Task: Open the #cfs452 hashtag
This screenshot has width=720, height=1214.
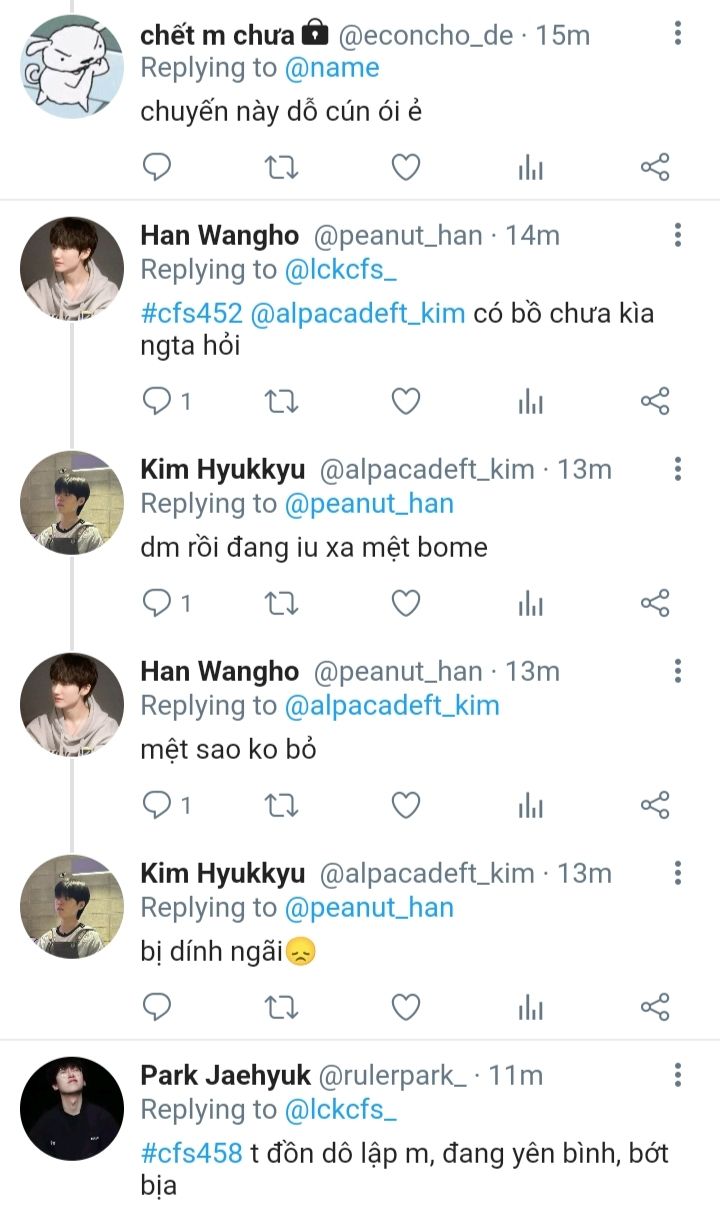Action: (190, 313)
